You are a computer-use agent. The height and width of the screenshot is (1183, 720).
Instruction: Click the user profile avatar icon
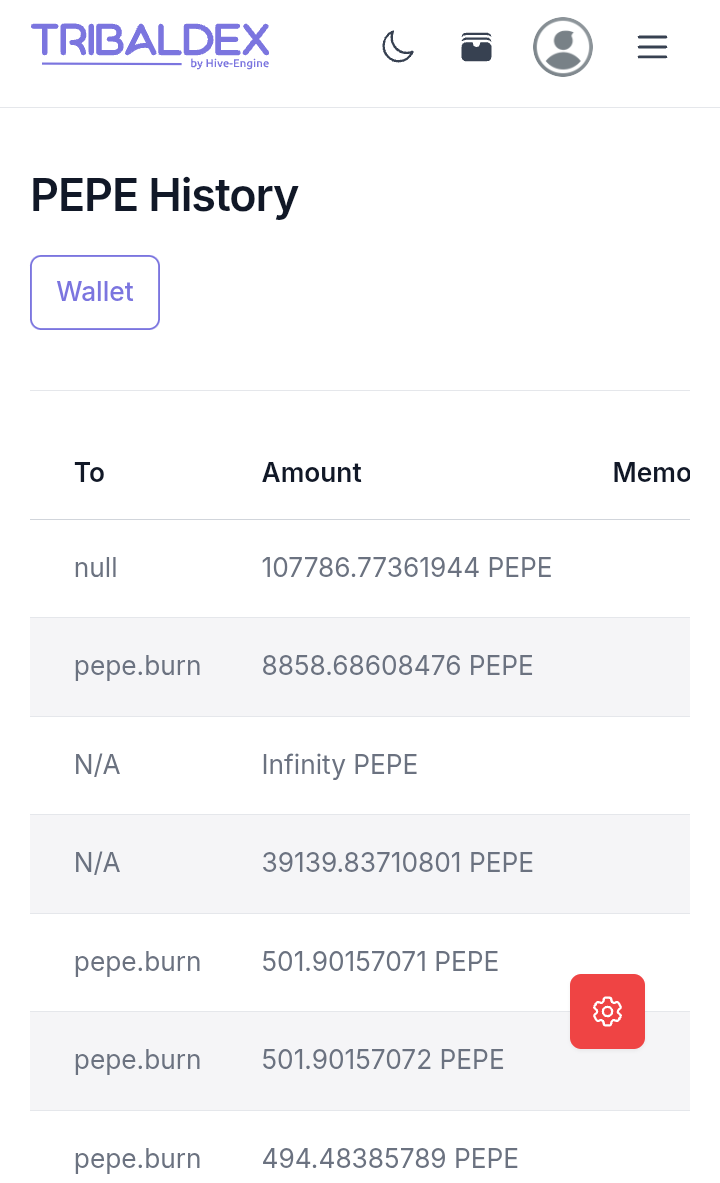click(x=563, y=47)
